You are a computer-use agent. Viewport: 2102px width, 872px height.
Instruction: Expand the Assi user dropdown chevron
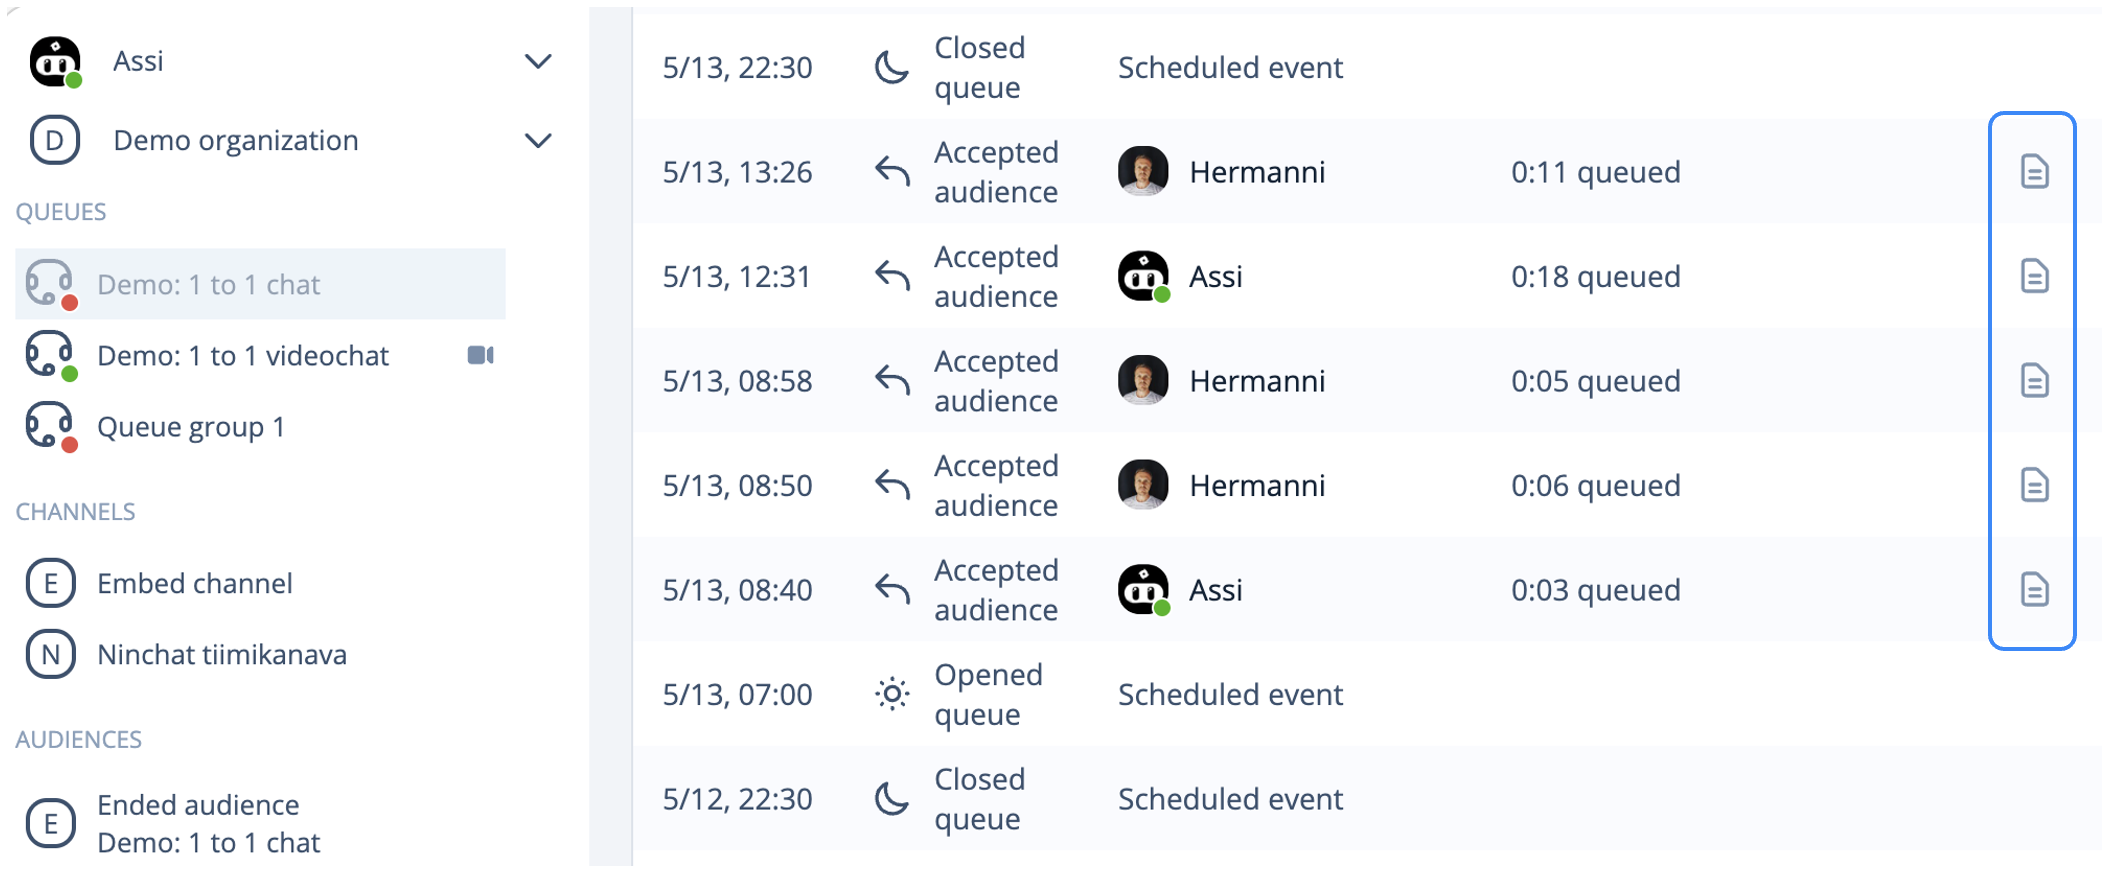(x=538, y=62)
